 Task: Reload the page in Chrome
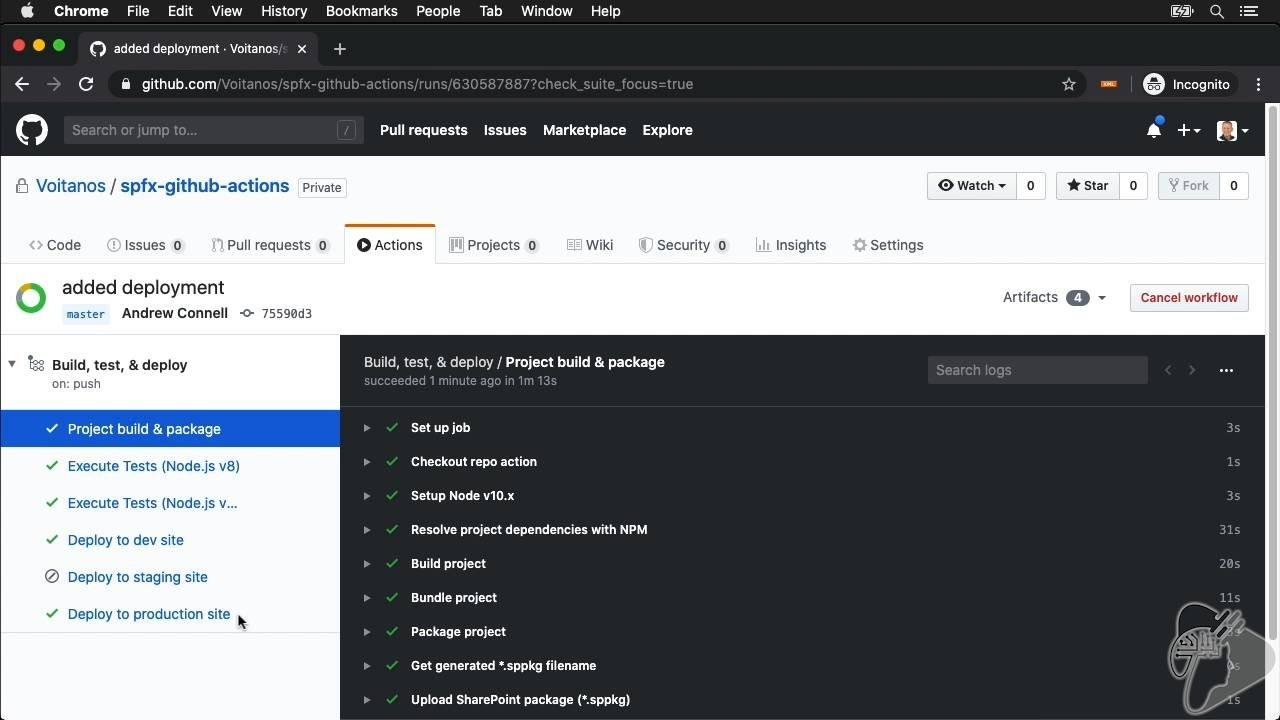(86, 84)
